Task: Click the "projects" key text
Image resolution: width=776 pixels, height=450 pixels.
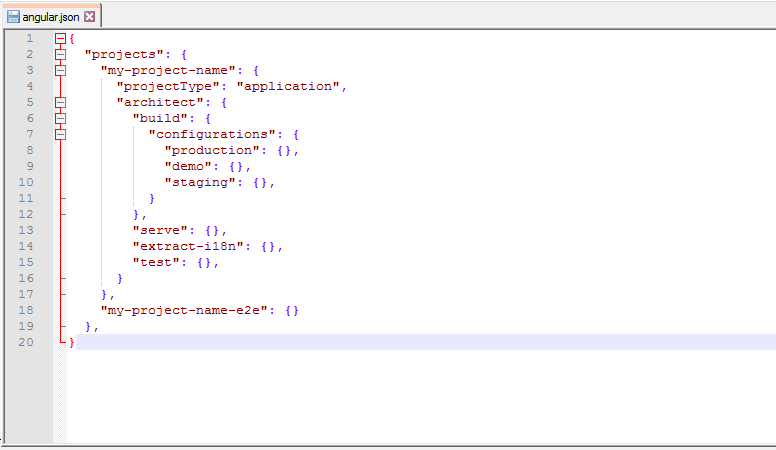Action: (x=124, y=54)
